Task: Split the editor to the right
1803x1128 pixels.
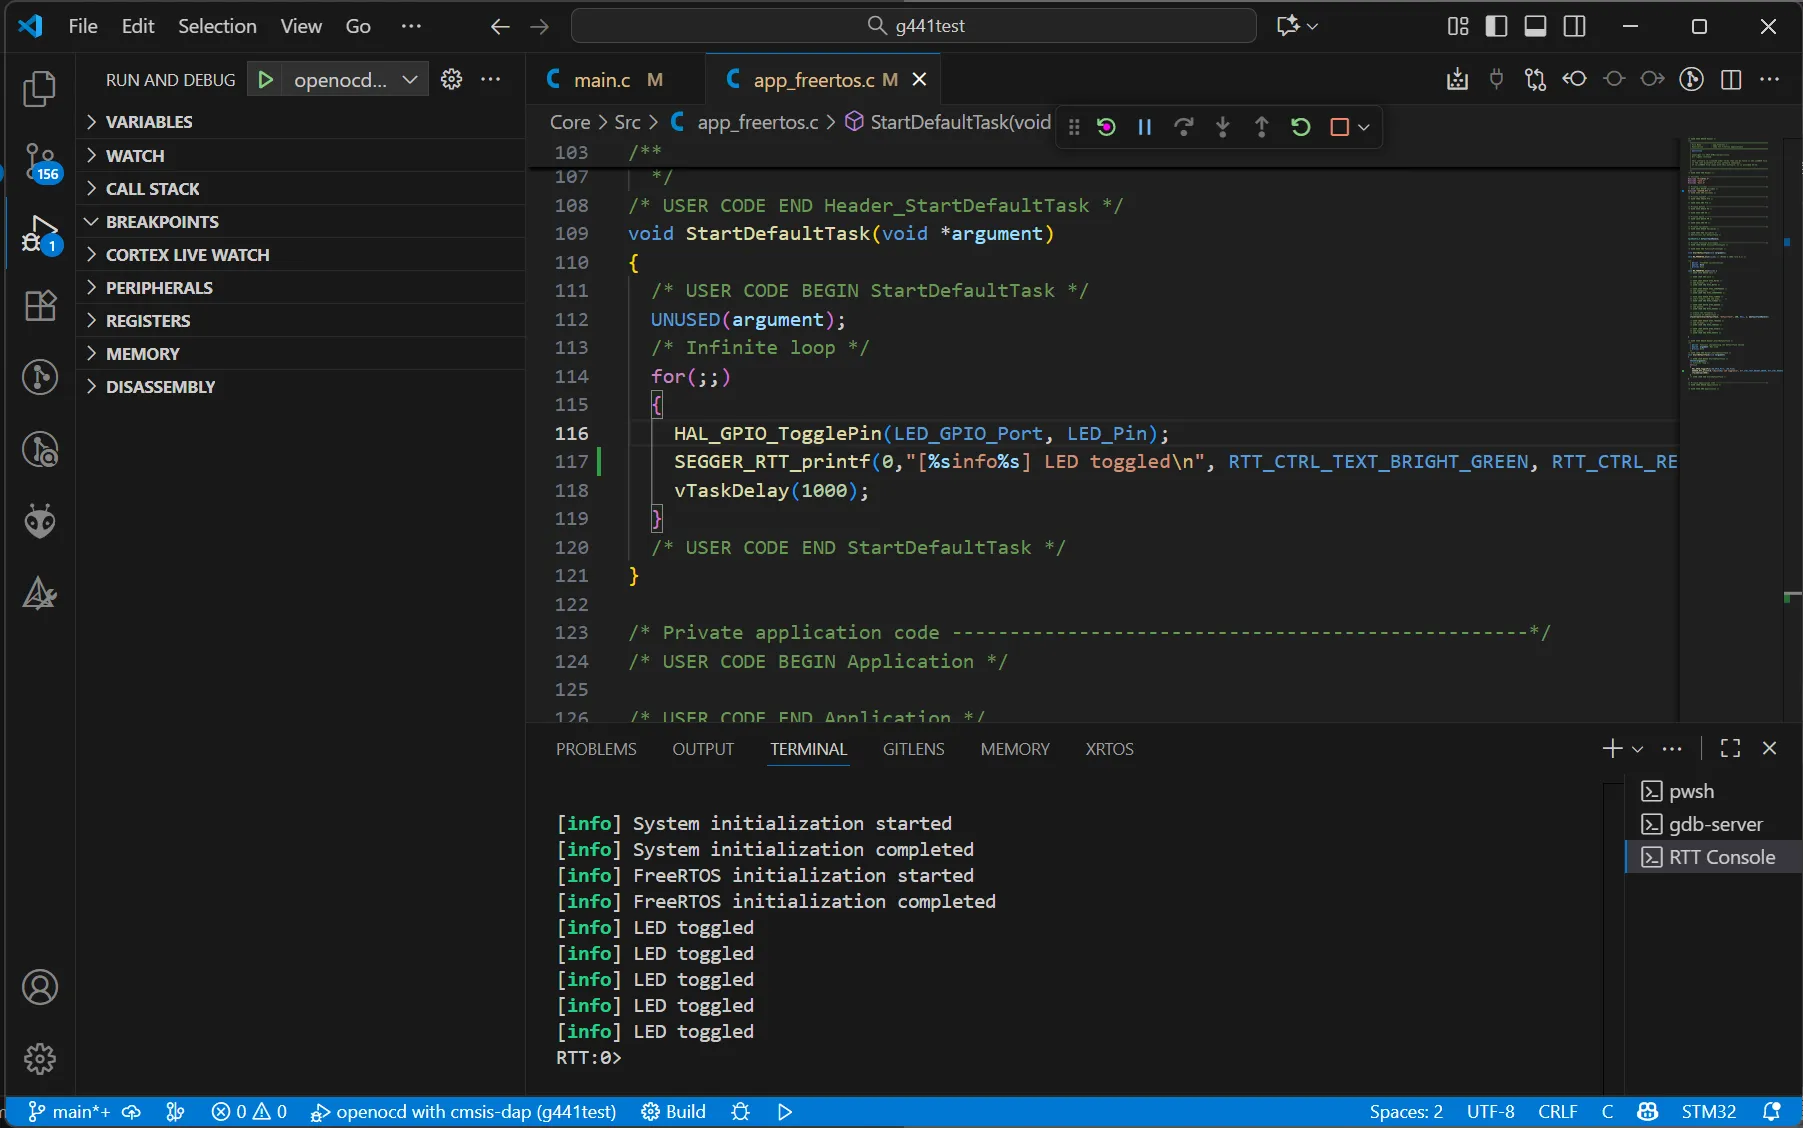Action: 1731,80
